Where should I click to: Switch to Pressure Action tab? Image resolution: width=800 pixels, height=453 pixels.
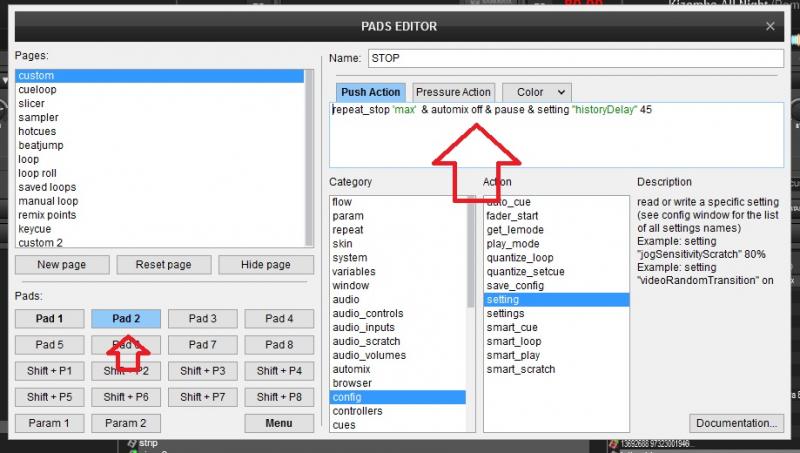point(453,92)
